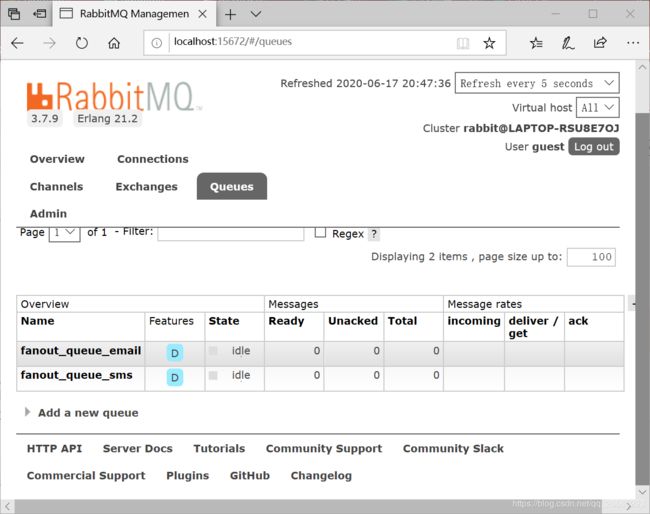Visit the Community Slack link
This screenshot has height=514, width=650.
(x=453, y=449)
